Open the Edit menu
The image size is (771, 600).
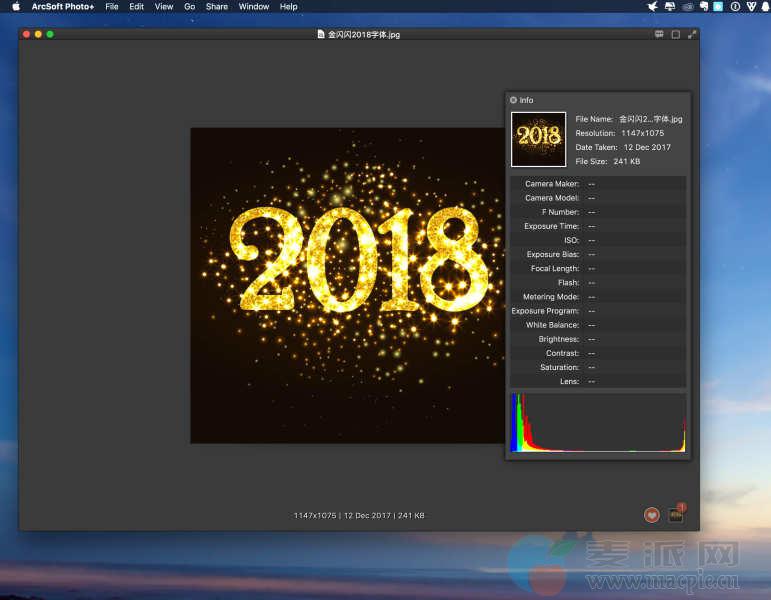(x=136, y=6)
